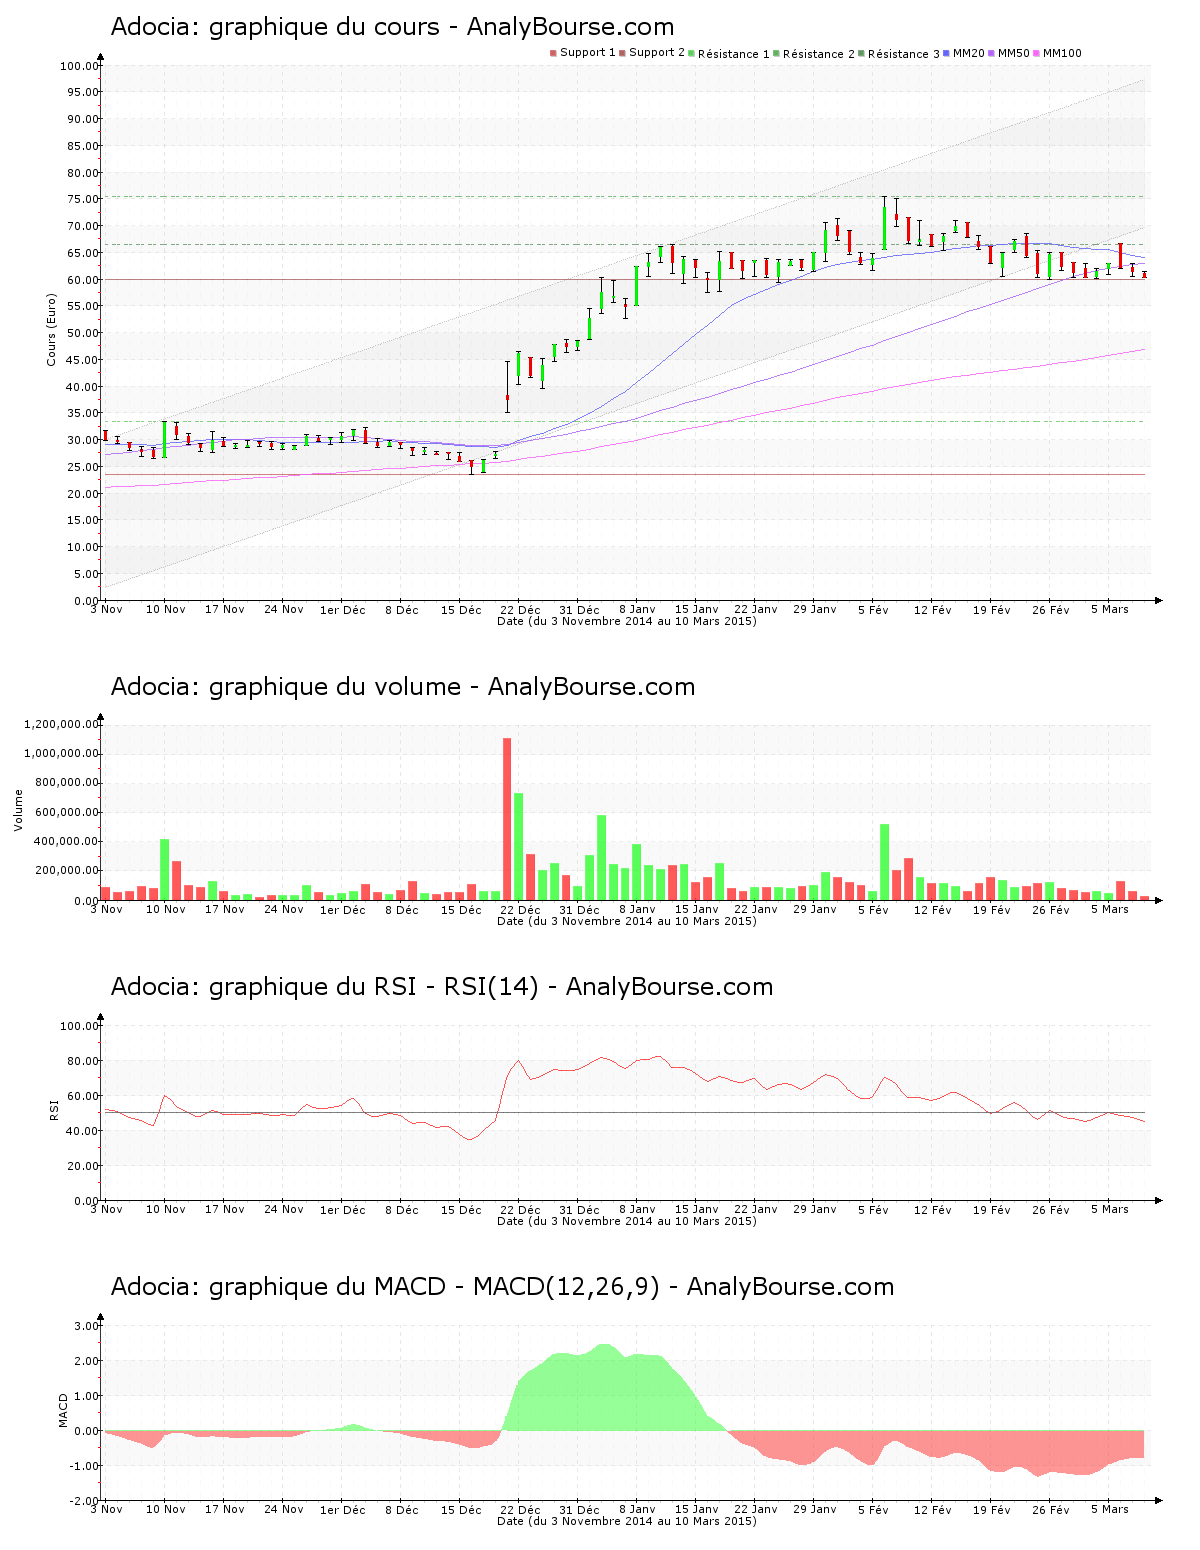Image resolution: width=1200 pixels, height=1550 pixels.
Task: Select the Résistance 1 legend label
Action: point(734,53)
